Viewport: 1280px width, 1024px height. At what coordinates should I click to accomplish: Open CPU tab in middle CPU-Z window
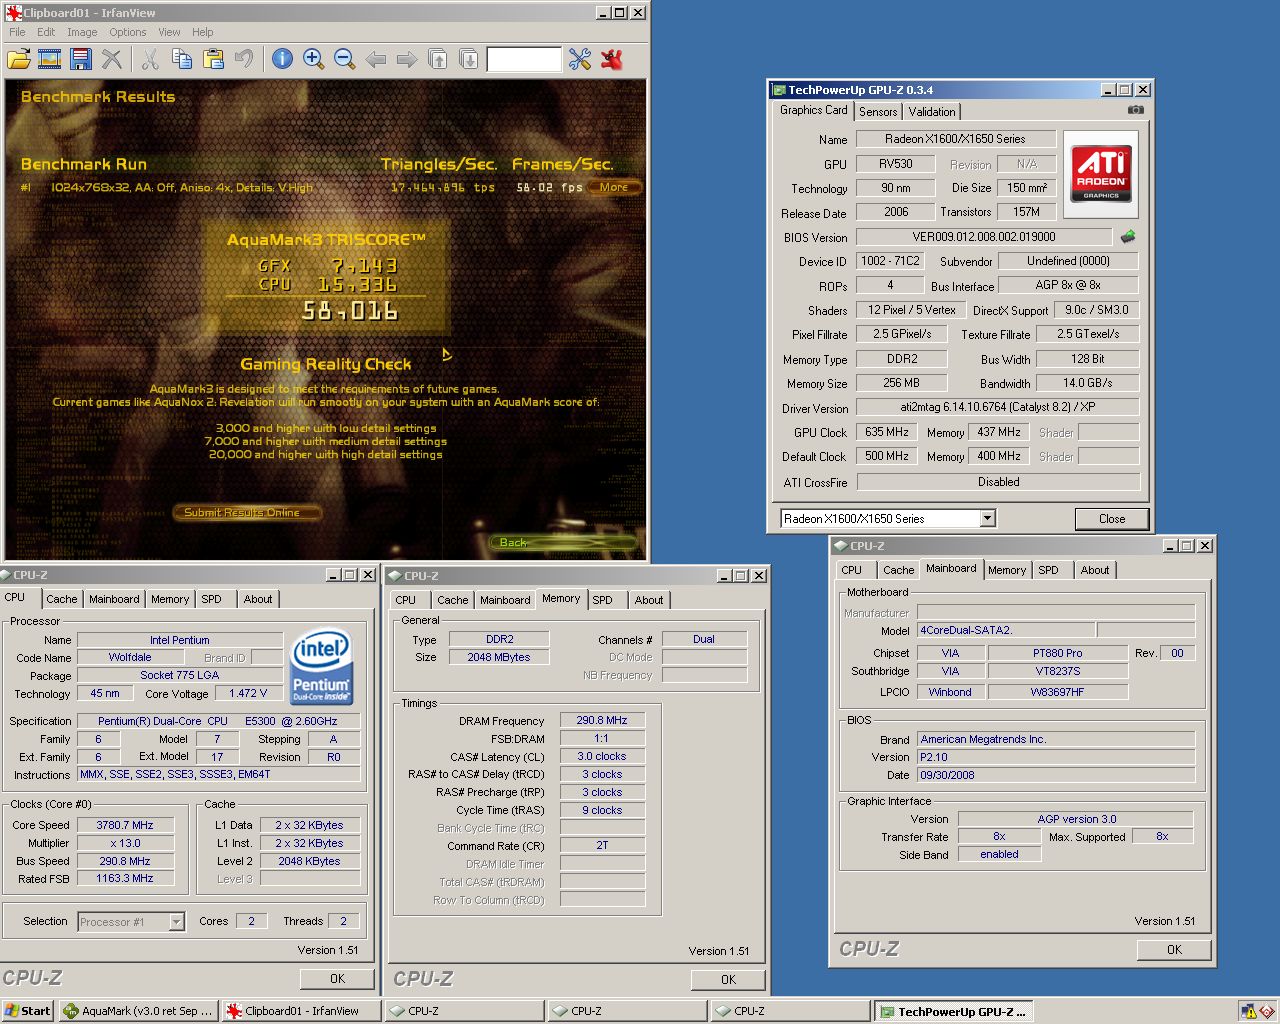pyautogui.click(x=405, y=600)
